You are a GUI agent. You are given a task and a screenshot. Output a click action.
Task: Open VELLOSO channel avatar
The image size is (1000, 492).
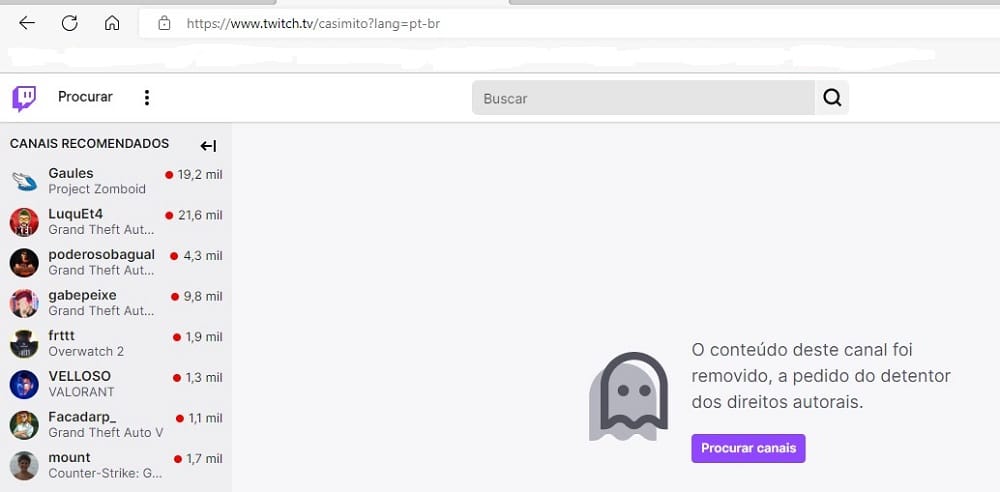point(24,384)
